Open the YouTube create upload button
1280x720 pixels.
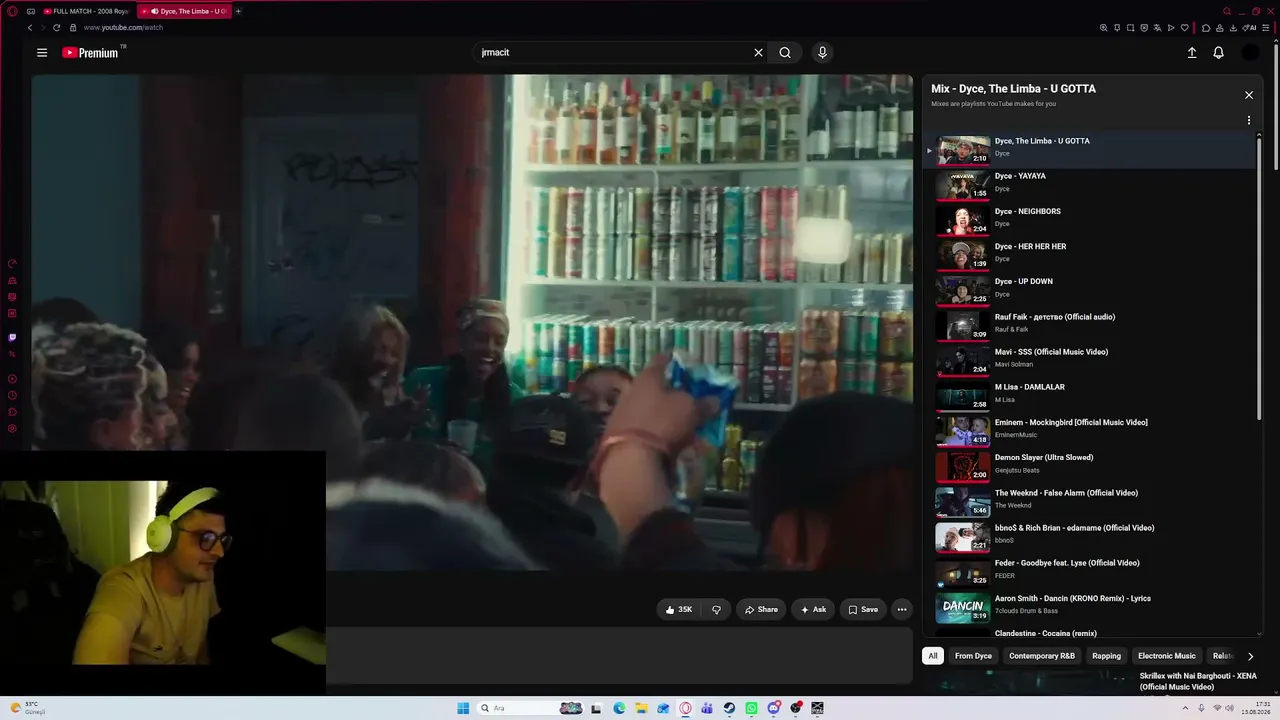pos(1192,53)
